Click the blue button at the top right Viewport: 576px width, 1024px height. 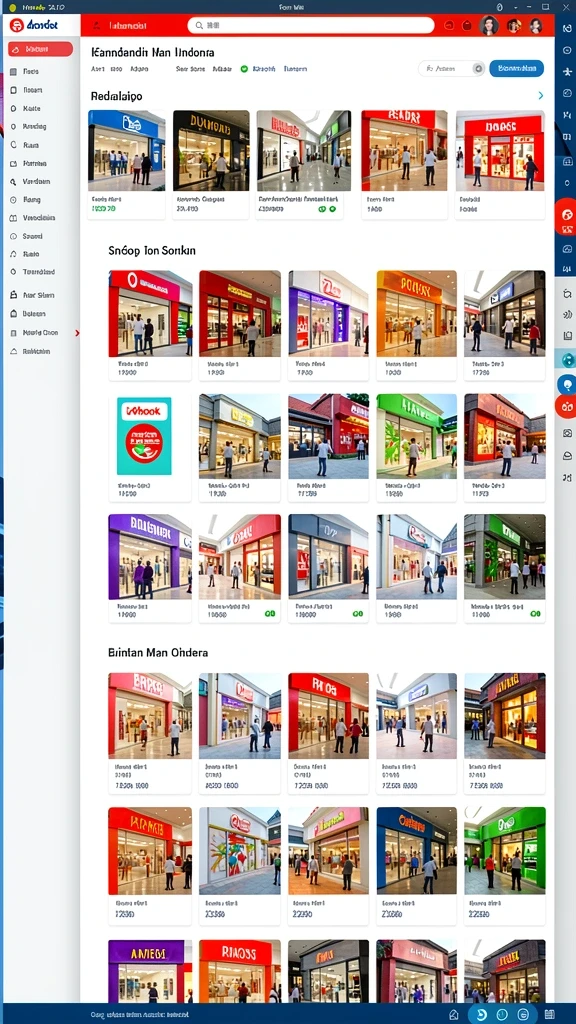click(517, 69)
